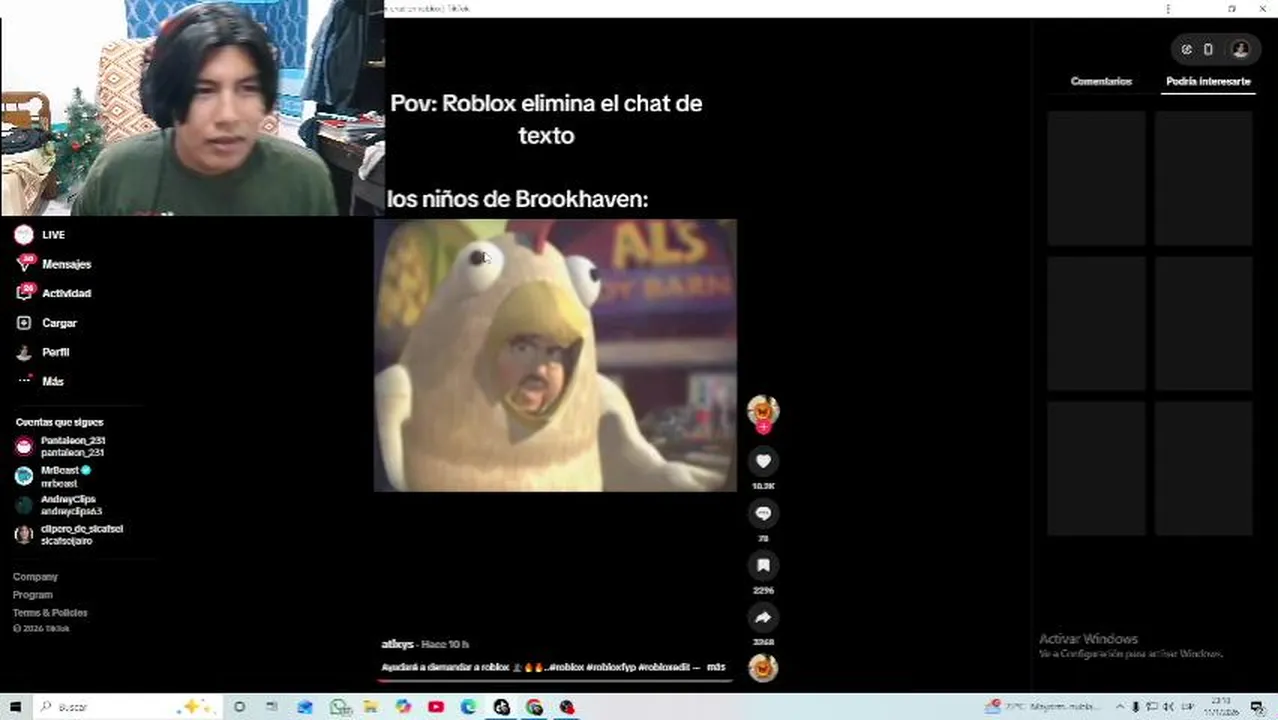
Task: Expand the Company footer link
Action: [35, 577]
